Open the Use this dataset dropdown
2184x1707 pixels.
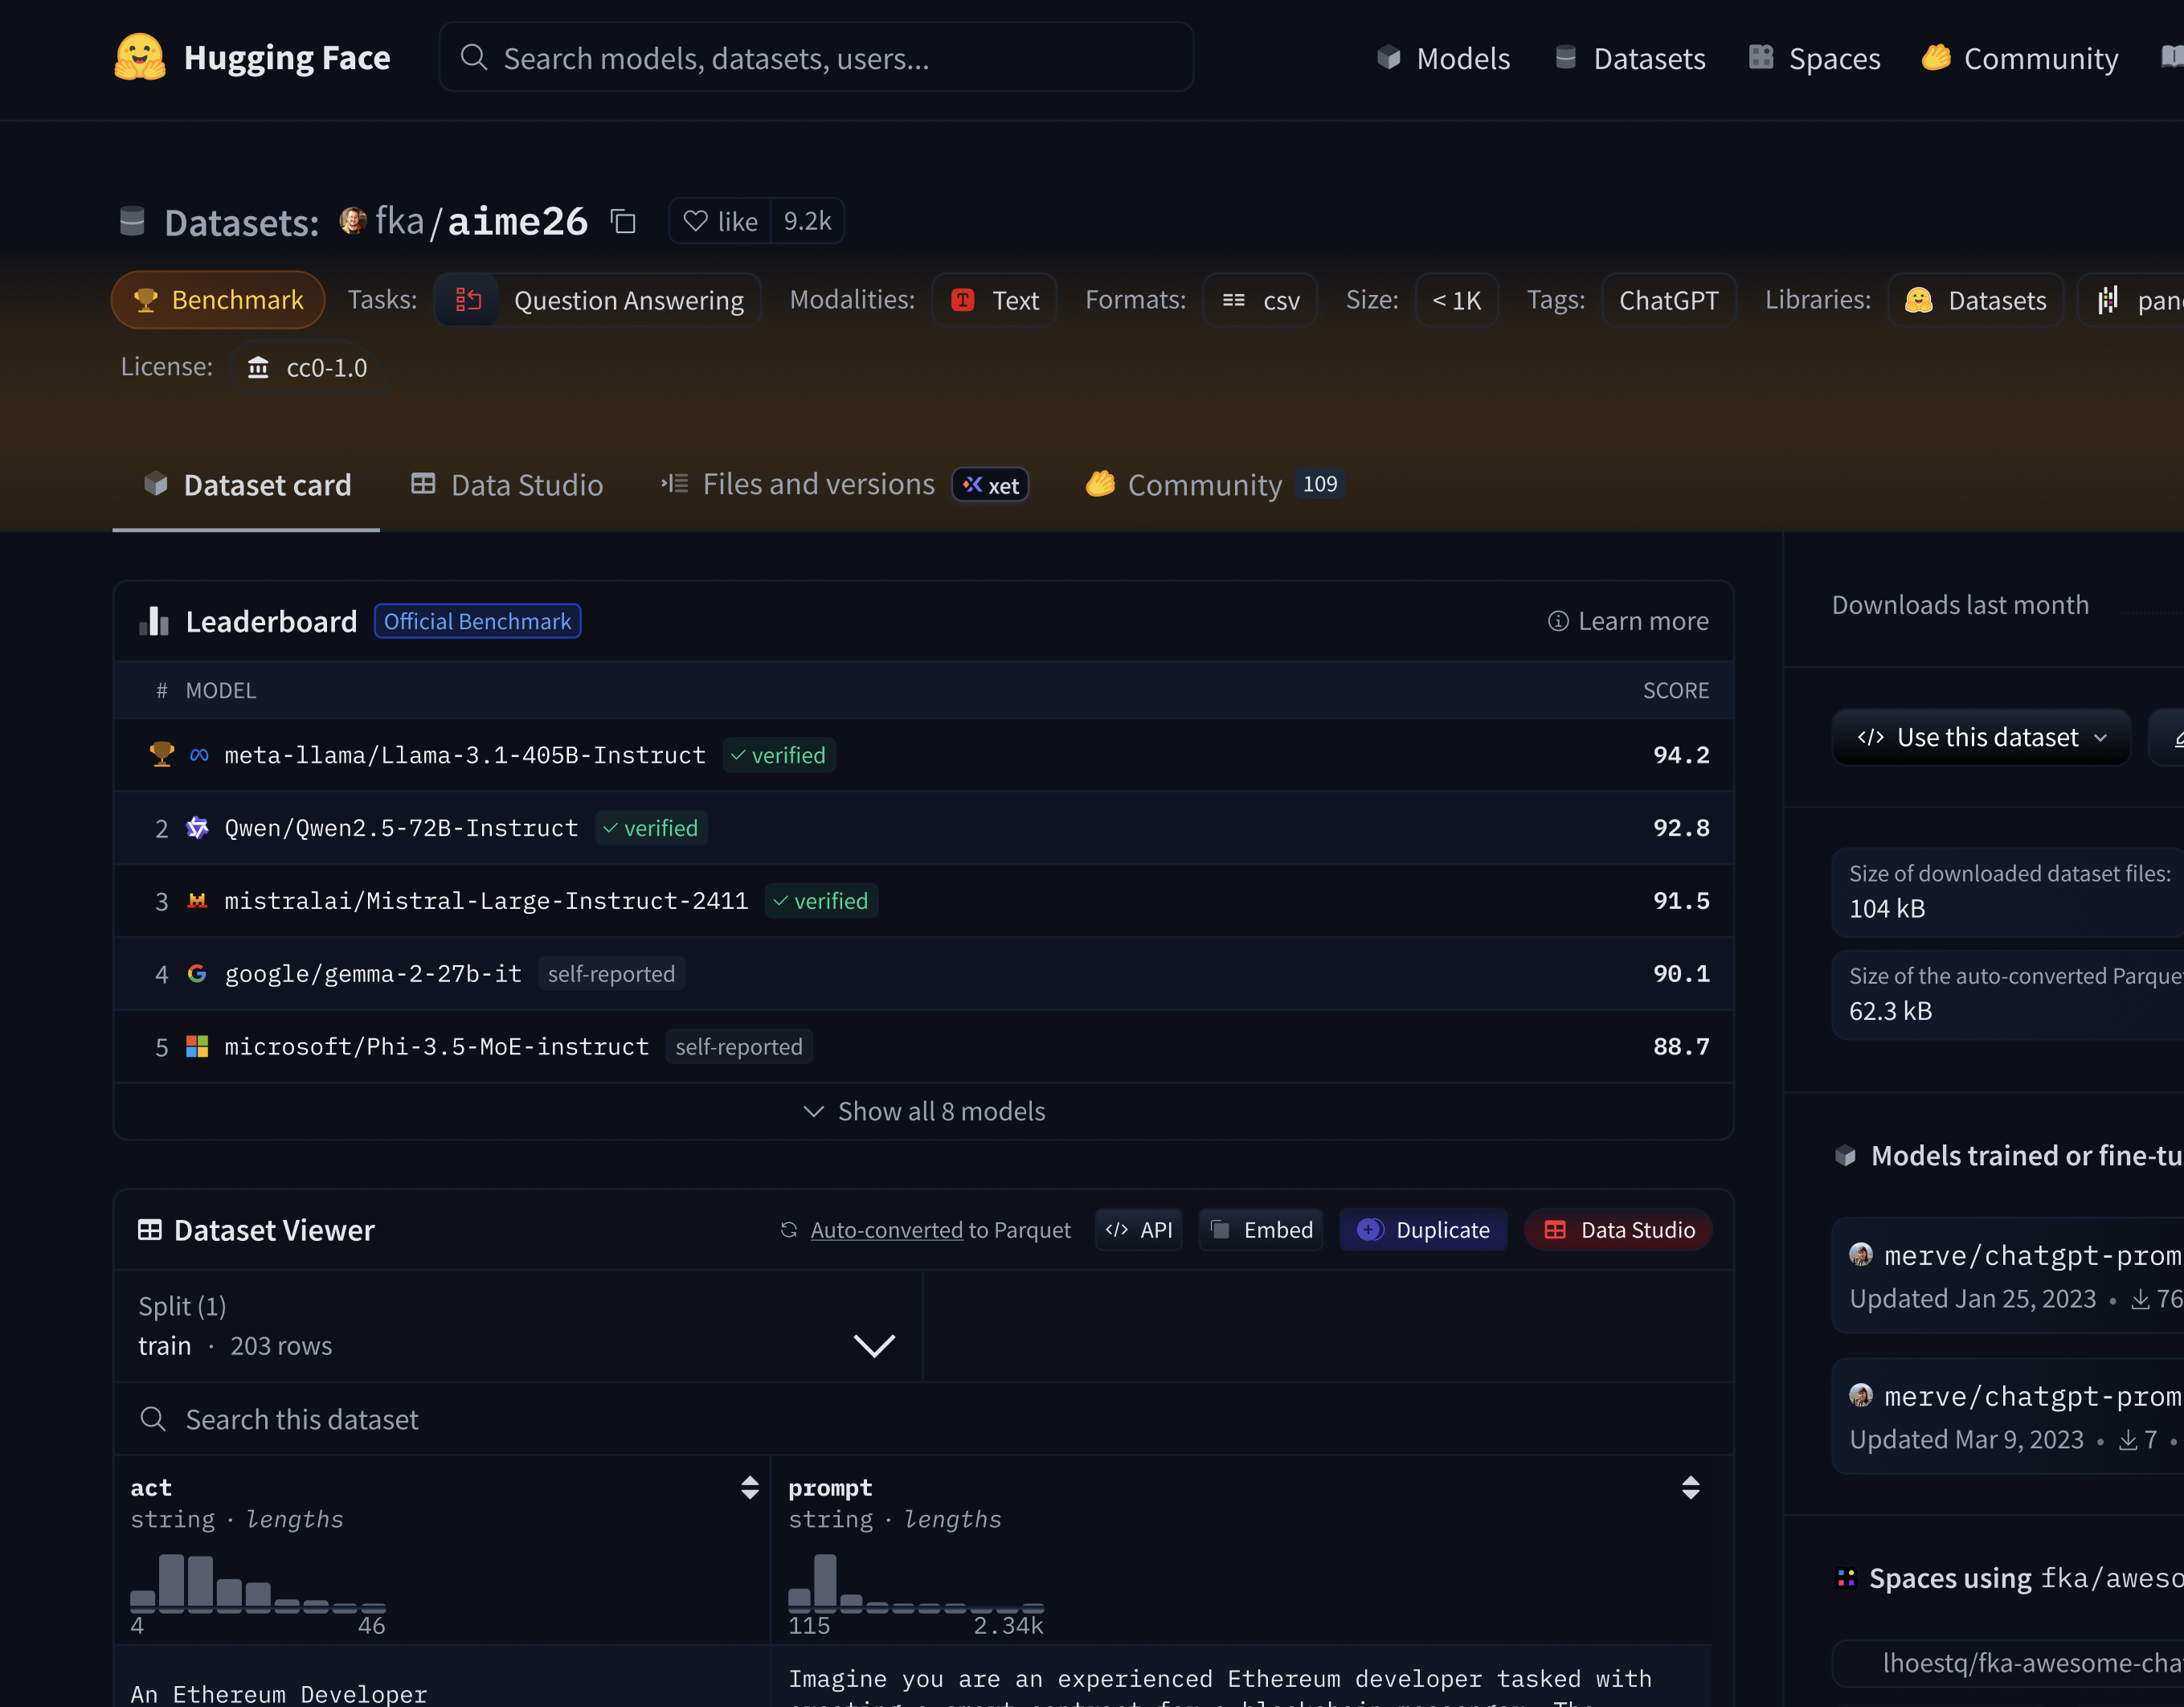click(x=1981, y=737)
